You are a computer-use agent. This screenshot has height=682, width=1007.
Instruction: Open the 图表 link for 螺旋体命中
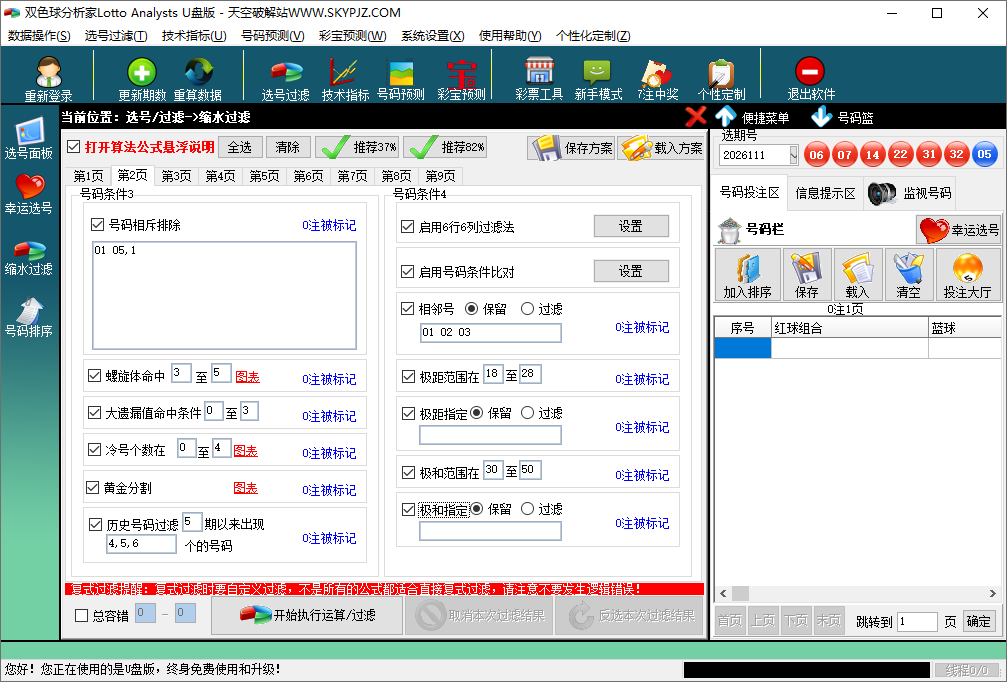coord(247,377)
